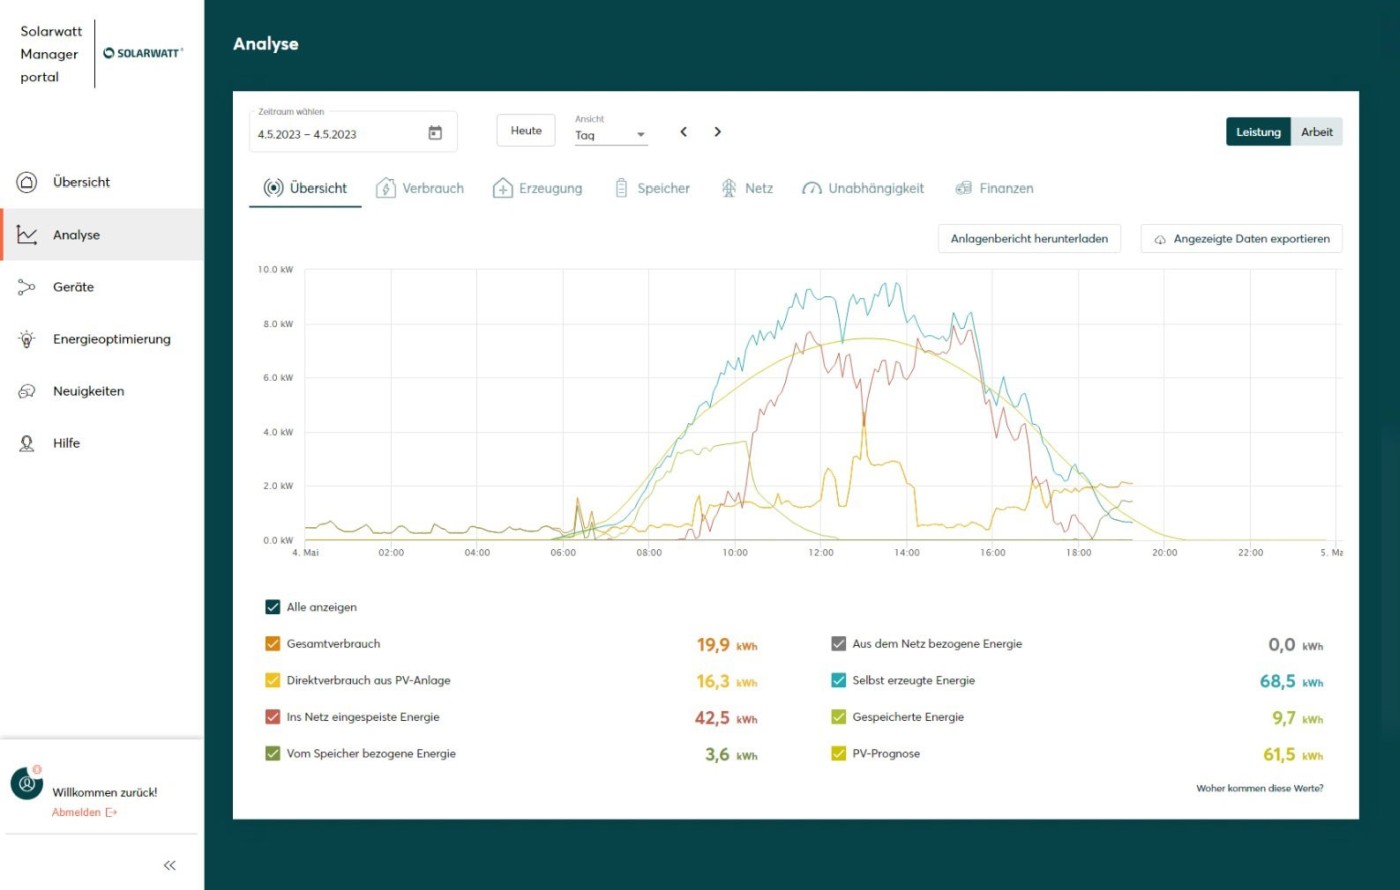Open the calendar date picker icon
1400x890 pixels.
435,133
